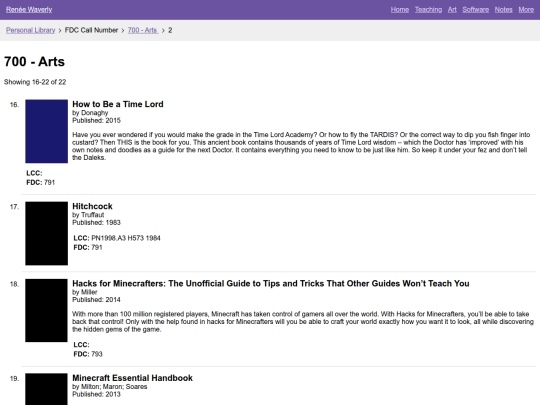
Task: Click Published: 2015 text
Action: (96, 121)
